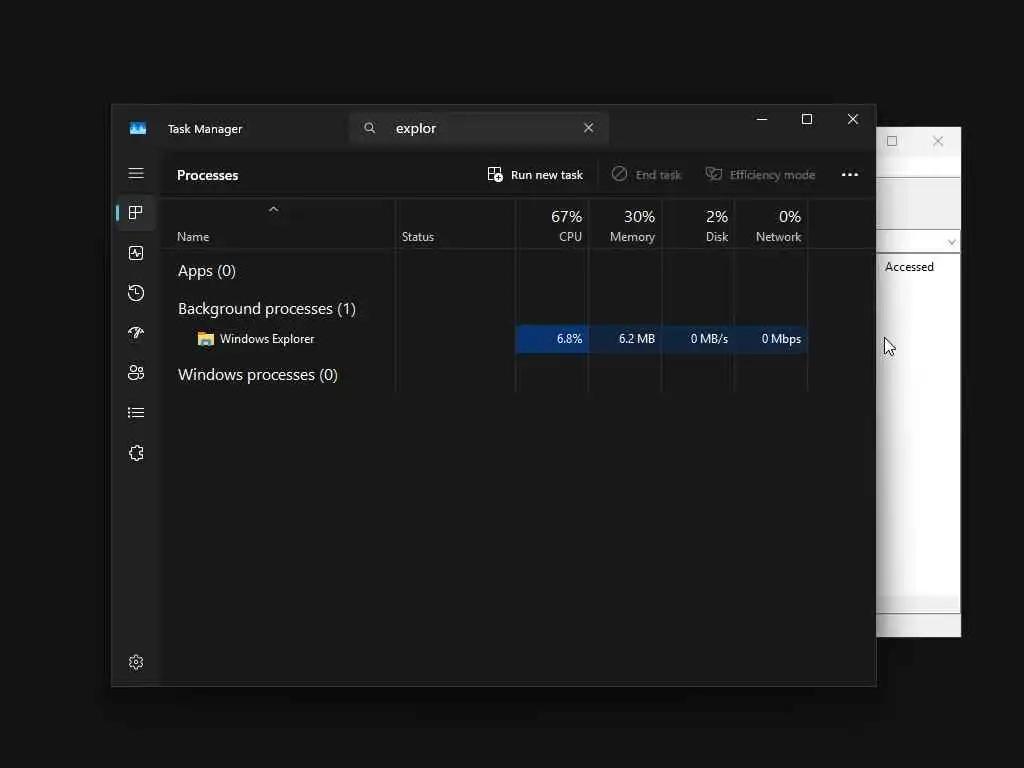Open the hamburger navigation menu
Image resolution: width=1024 pixels, height=768 pixels.
136,173
